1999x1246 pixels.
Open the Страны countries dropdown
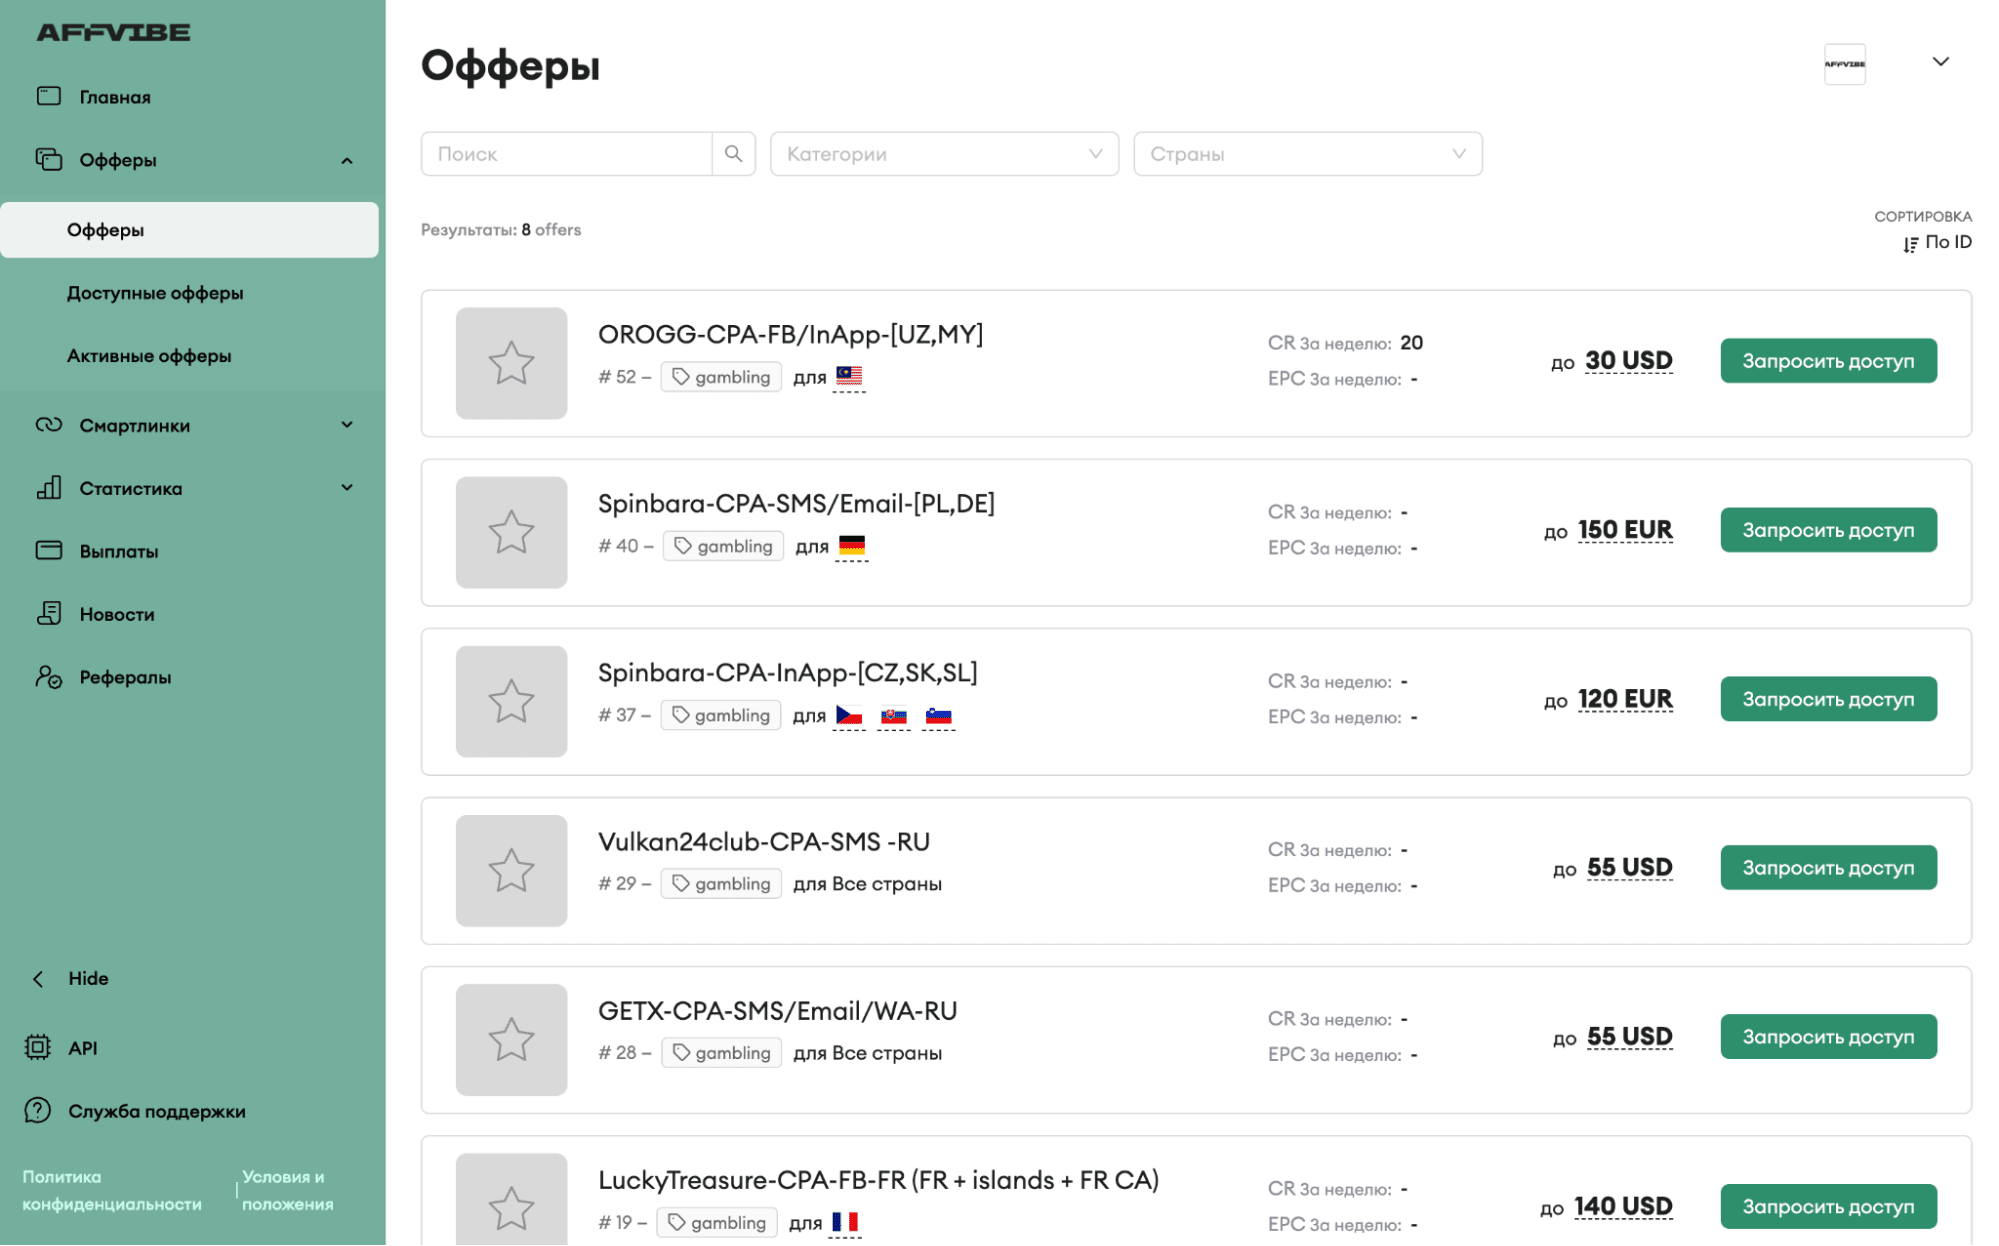pos(1307,154)
